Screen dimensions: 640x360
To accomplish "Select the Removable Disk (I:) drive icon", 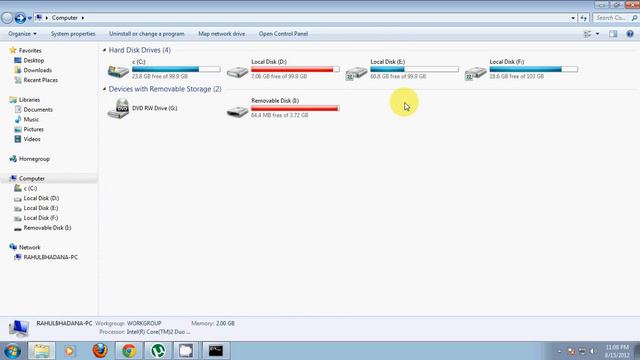I will pos(237,111).
